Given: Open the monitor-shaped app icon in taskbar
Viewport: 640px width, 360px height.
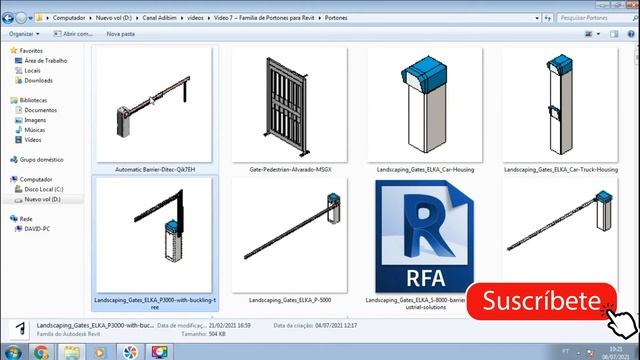Looking at the screenshot, I should click(159, 352).
